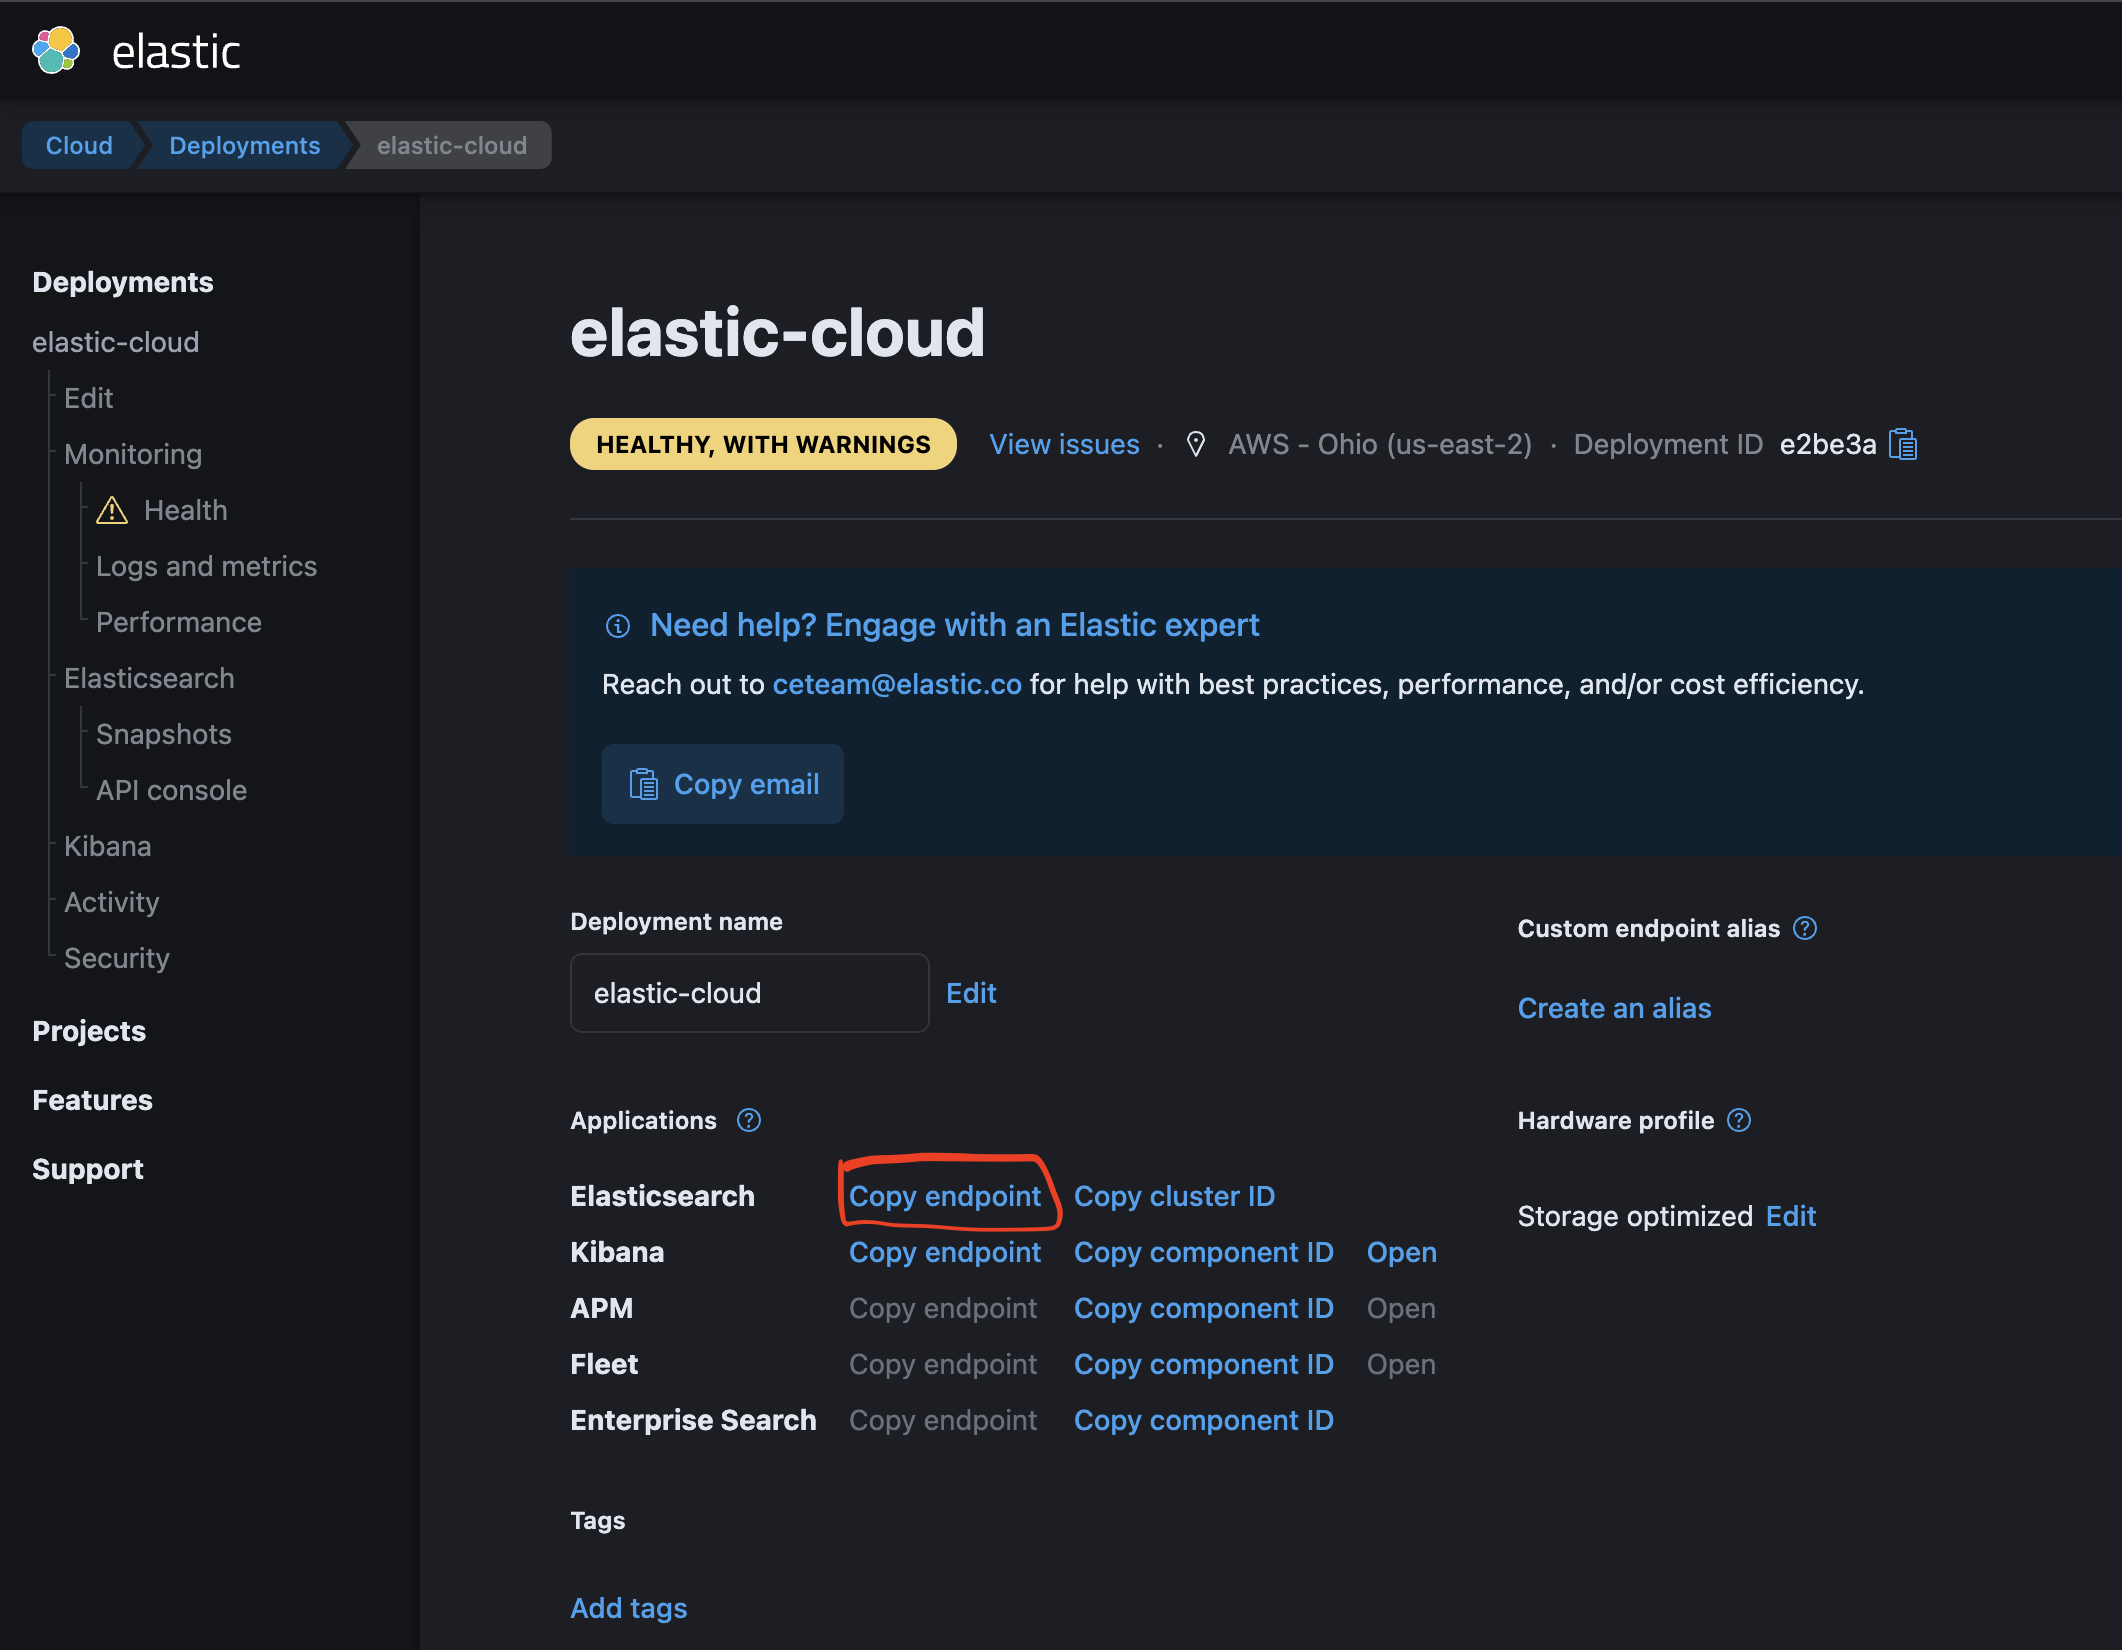Viewport: 2122px width, 1650px height.
Task: Open View issues link
Action: 1064,444
